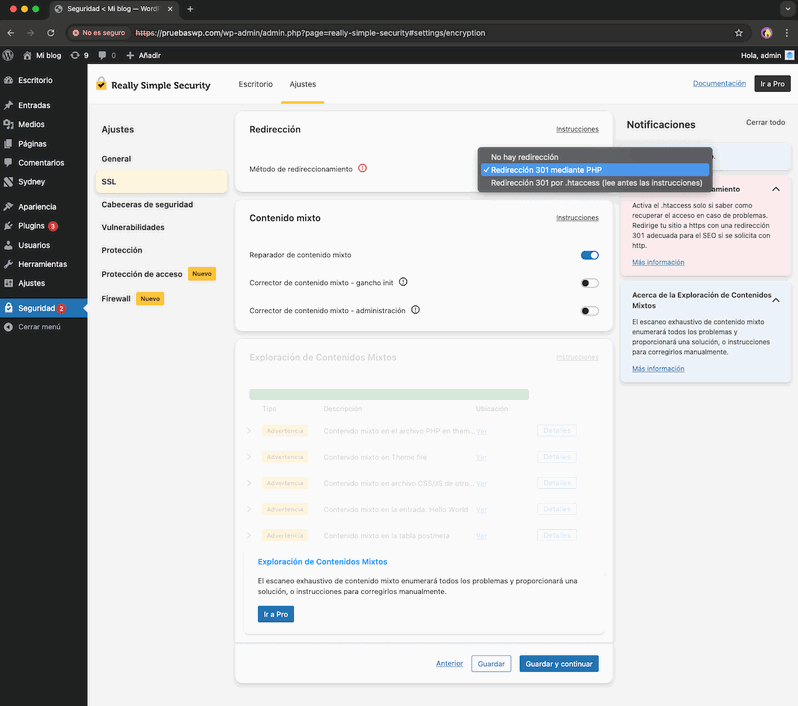Viewport: 798px width, 706px height.
Task: Click the green scan progress bar
Action: click(x=389, y=394)
